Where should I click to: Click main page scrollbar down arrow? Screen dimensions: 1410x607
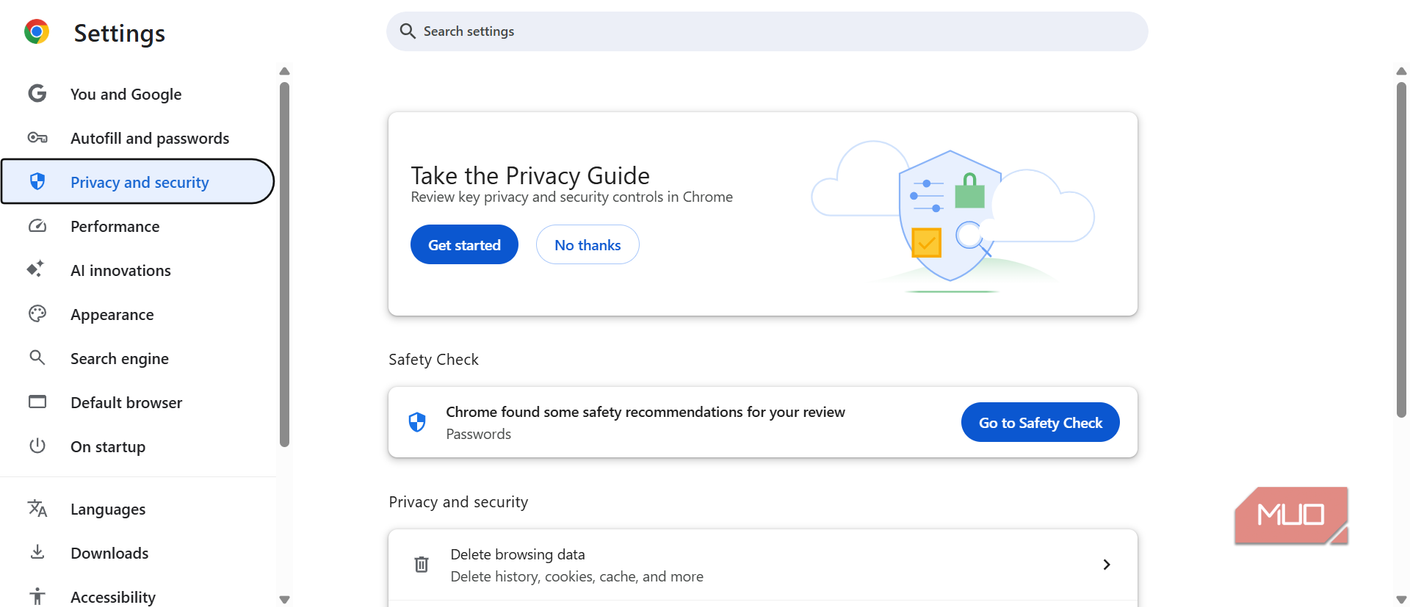1401,600
